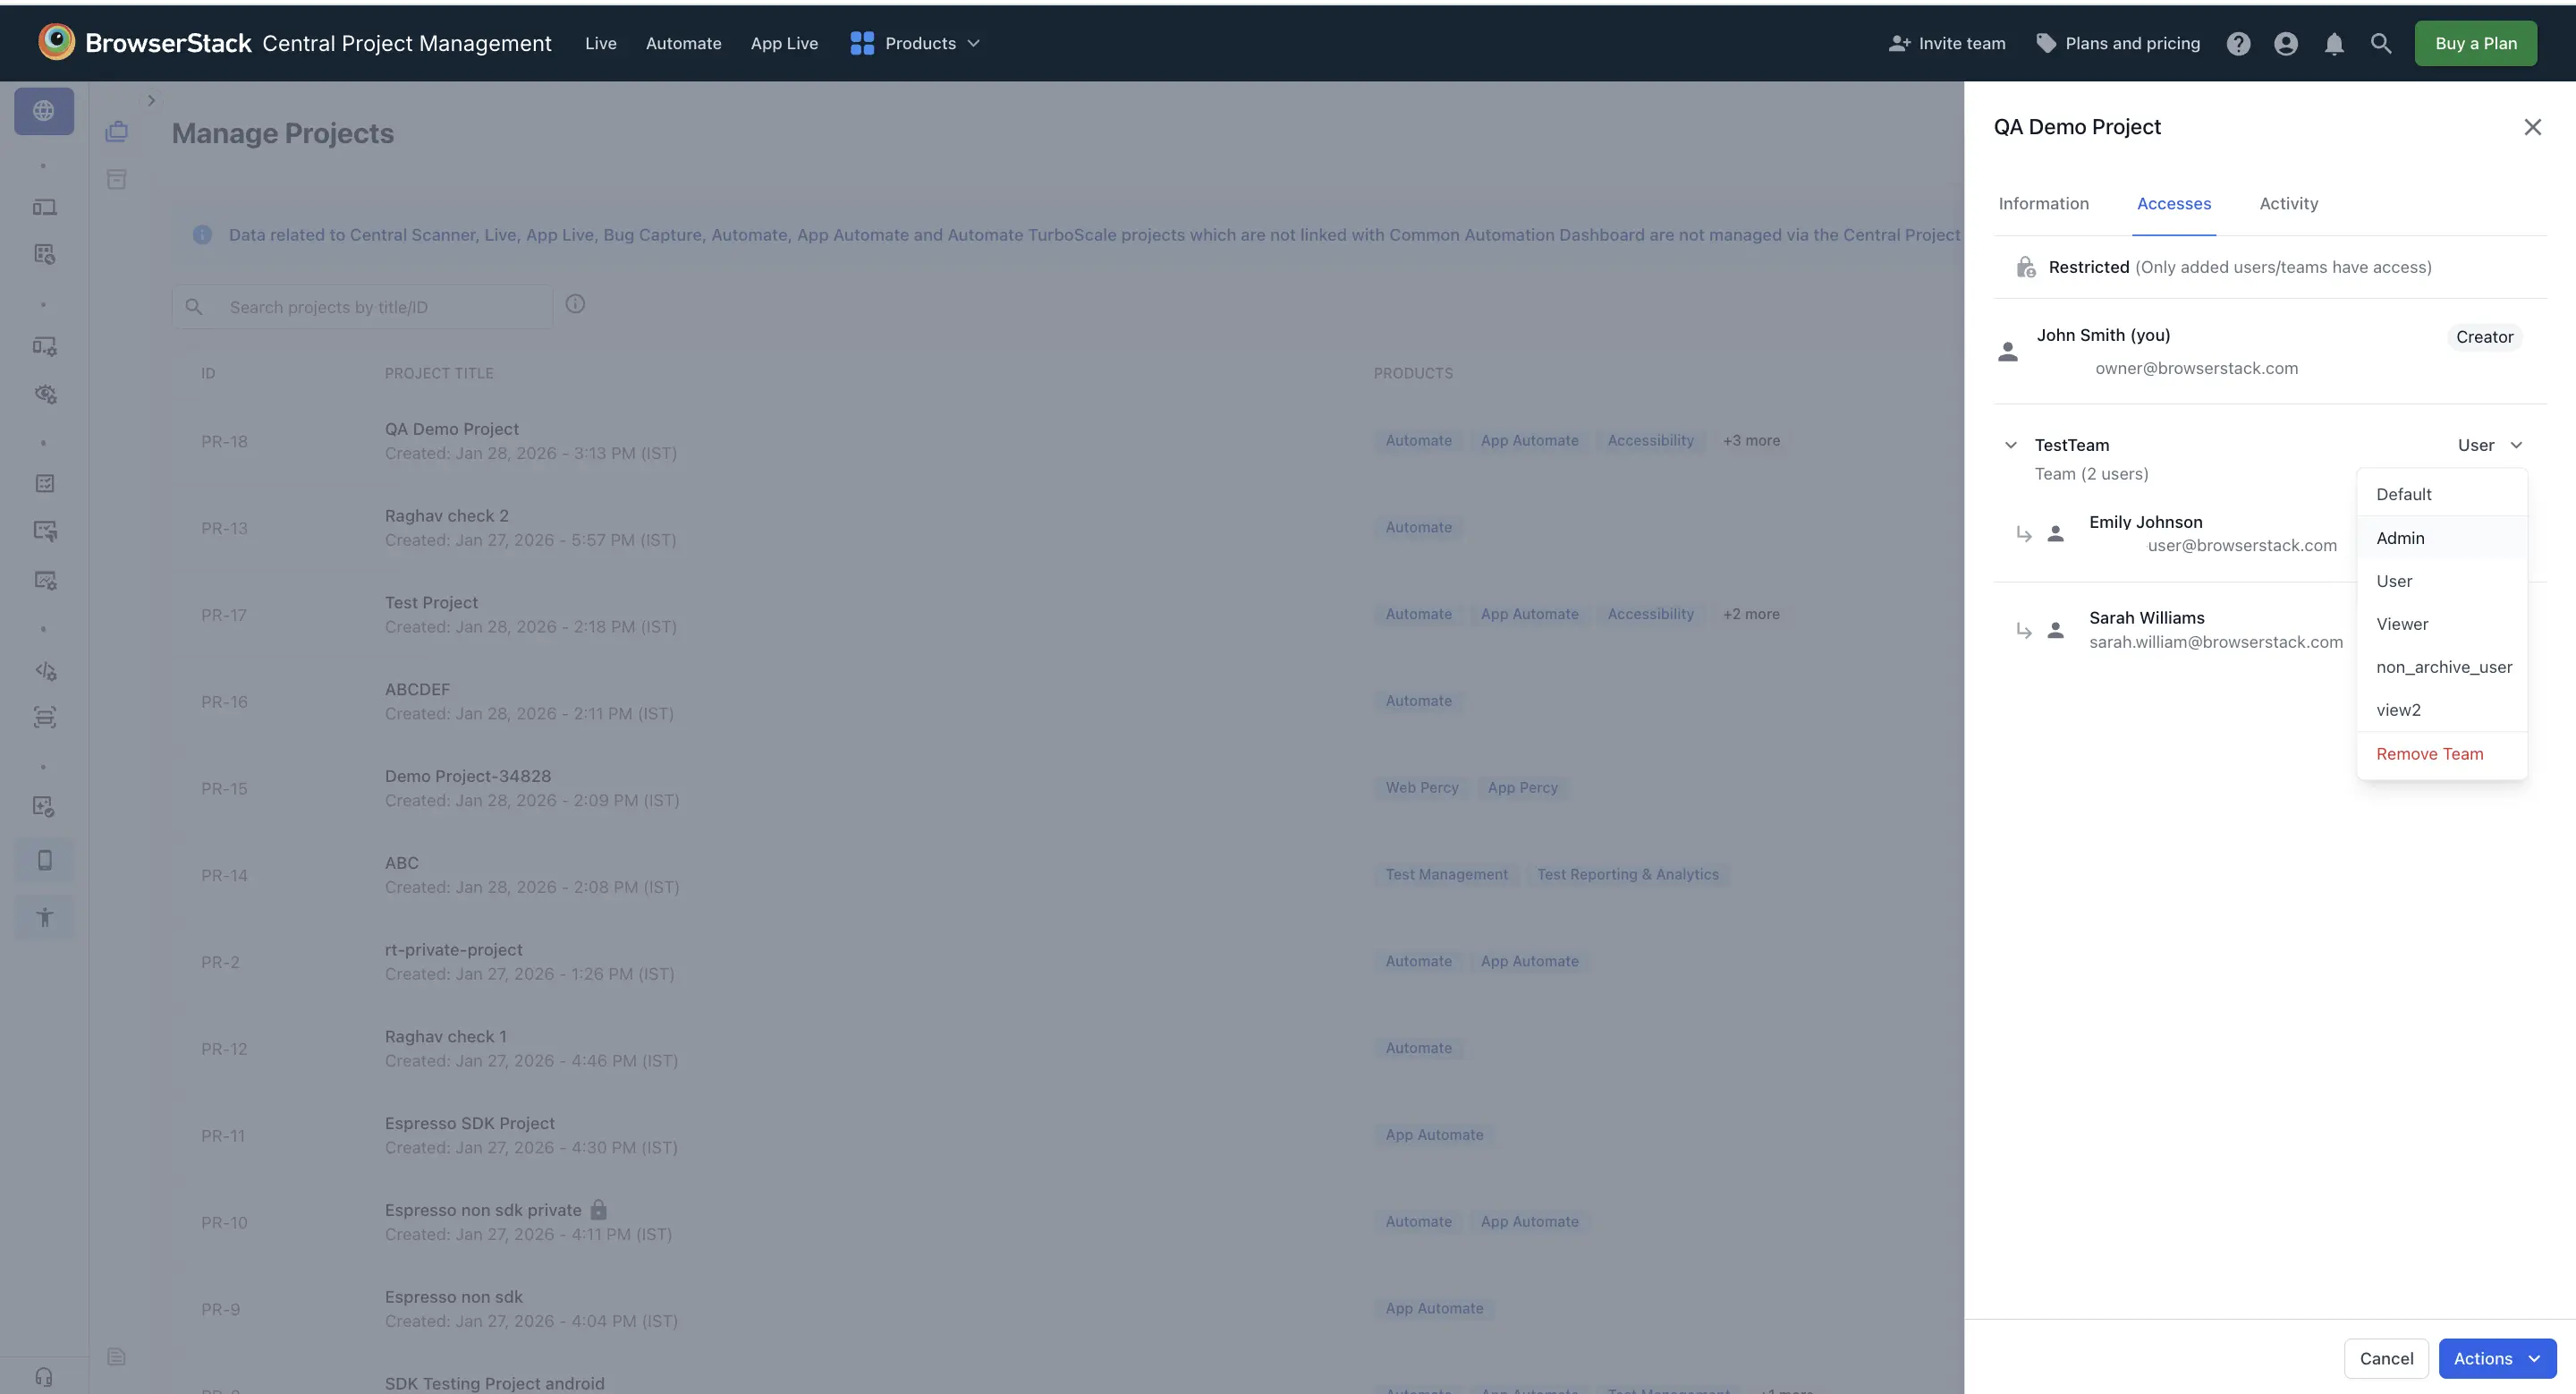Viewport: 2576px width, 1394px height.
Task: Select the mobile device icon in the sidebar
Action: (x=44, y=860)
